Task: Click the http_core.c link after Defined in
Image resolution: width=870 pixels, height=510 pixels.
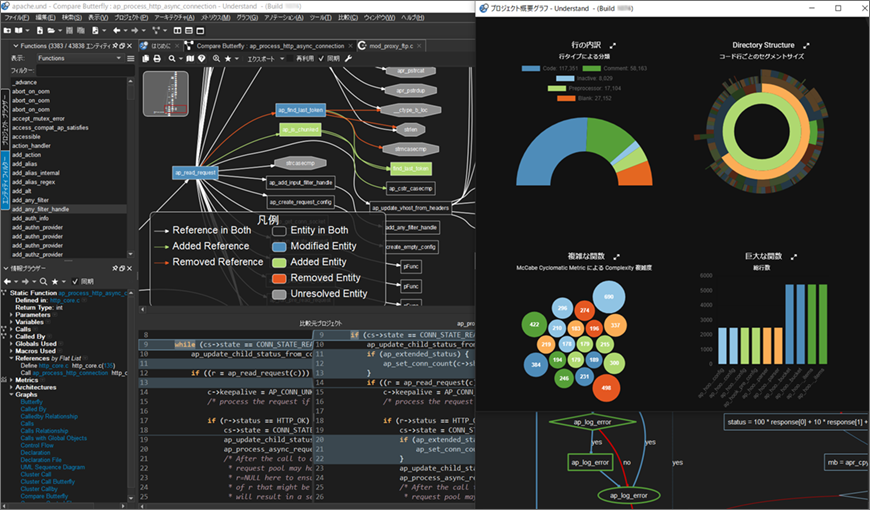Action: point(64,300)
